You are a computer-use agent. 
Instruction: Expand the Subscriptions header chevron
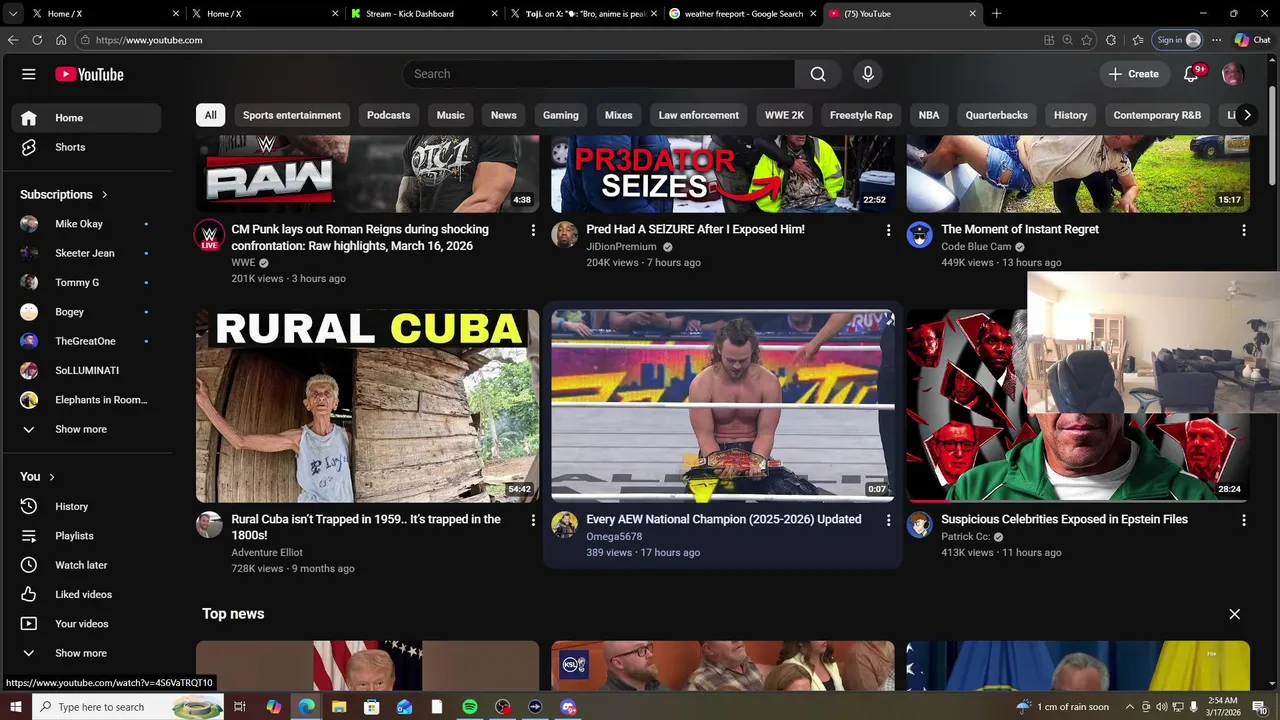[x=104, y=195]
